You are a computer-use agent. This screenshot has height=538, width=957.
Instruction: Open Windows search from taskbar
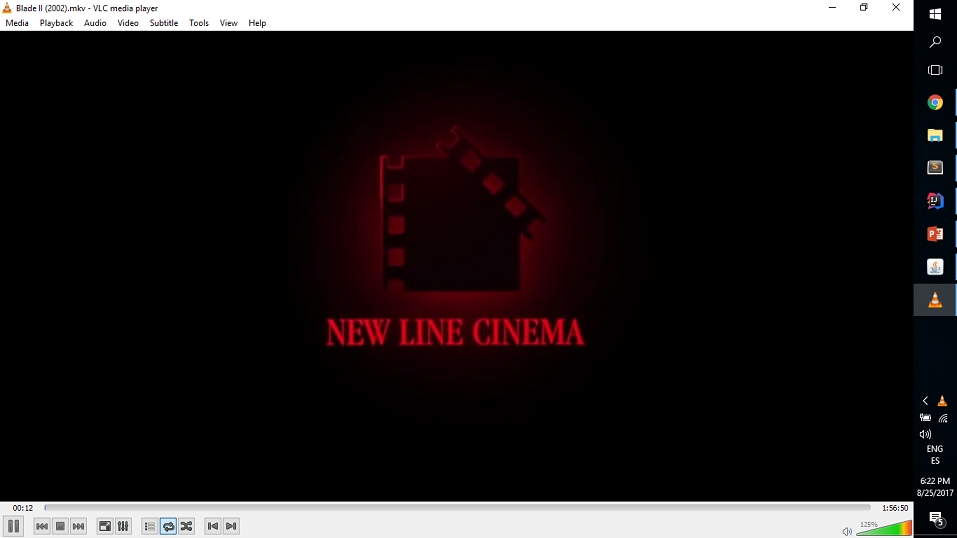pyautogui.click(x=935, y=42)
